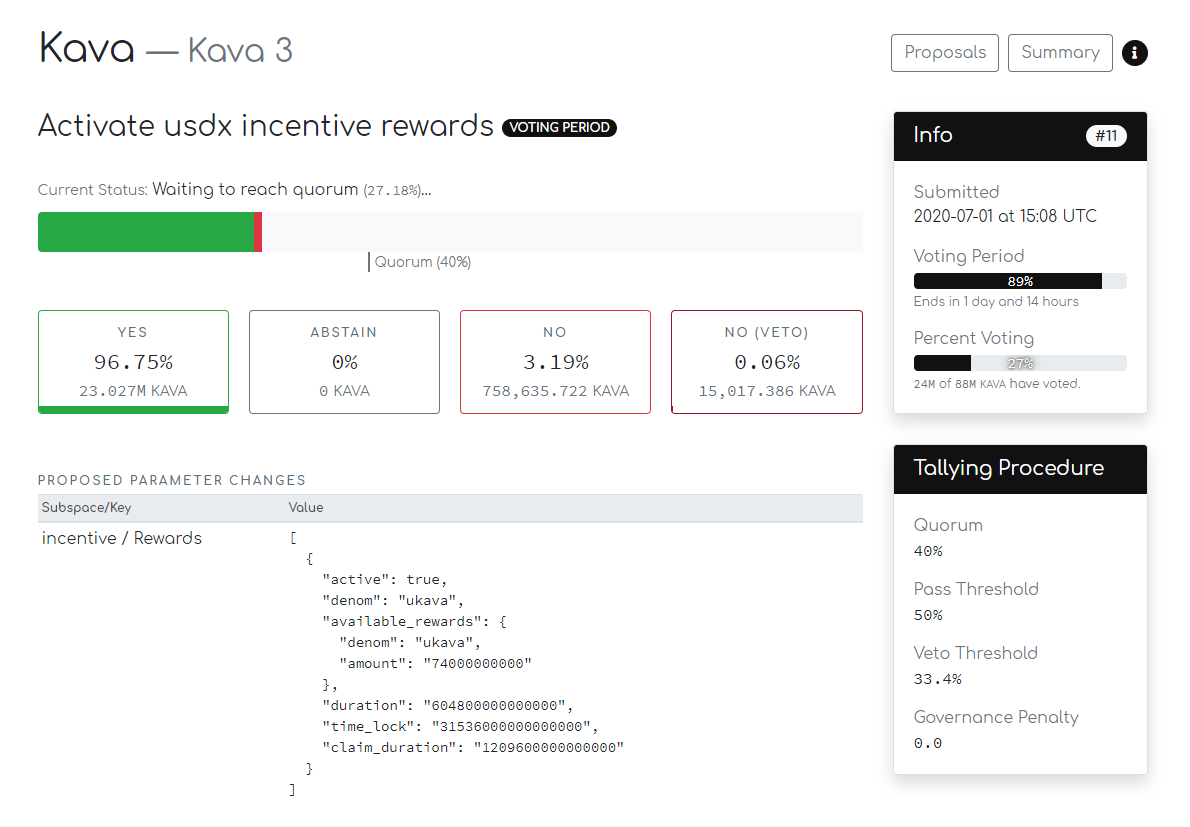The height and width of the screenshot is (827, 1190).
Task: Click the Quorum (40%) marker label
Action: point(423,262)
